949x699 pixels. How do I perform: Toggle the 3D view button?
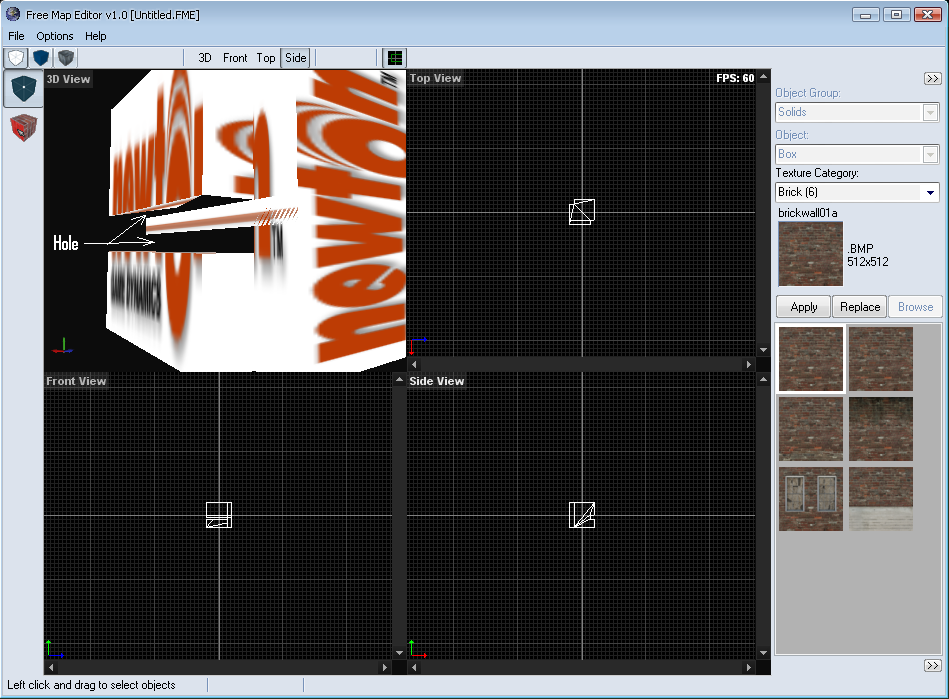(x=205, y=58)
